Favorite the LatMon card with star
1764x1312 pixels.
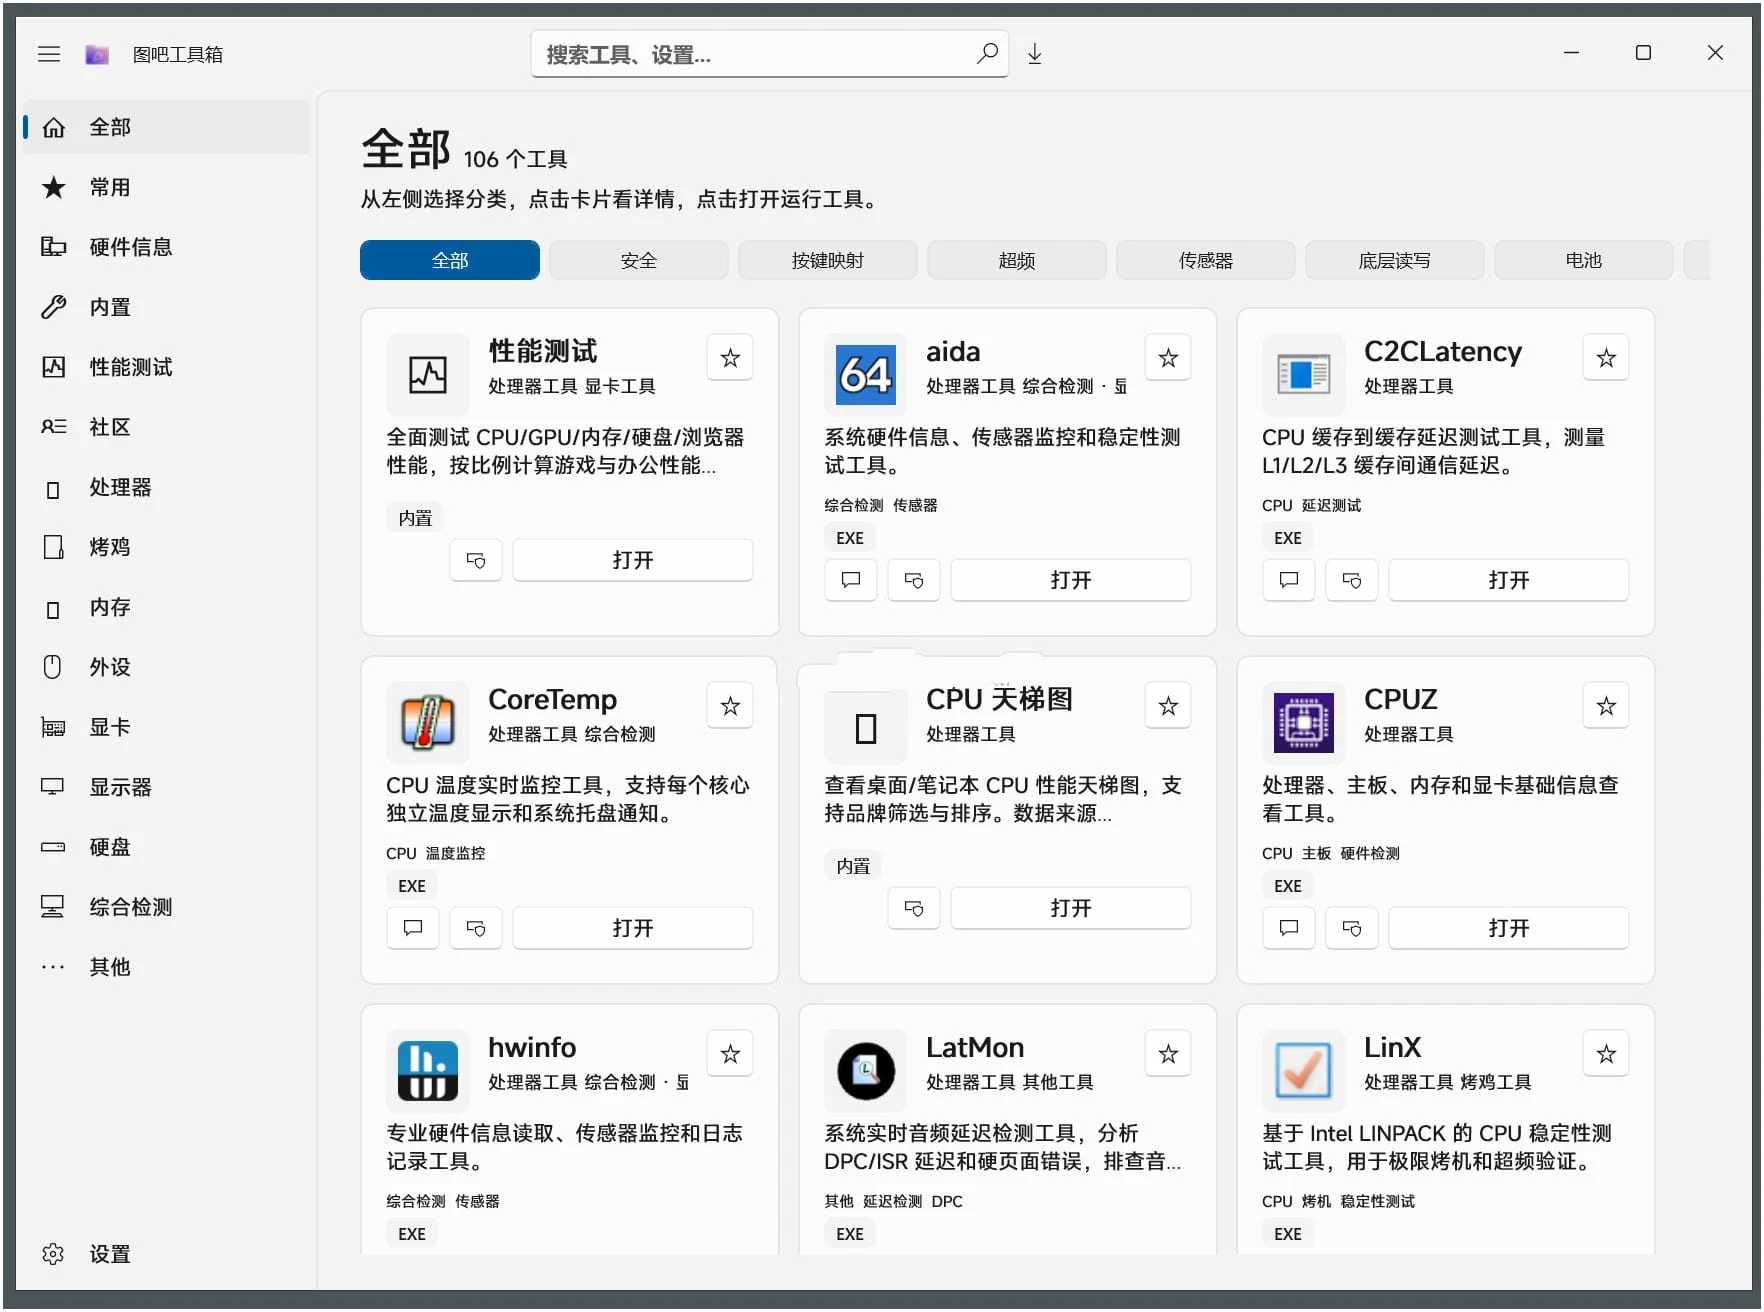[x=1168, y=1054]
